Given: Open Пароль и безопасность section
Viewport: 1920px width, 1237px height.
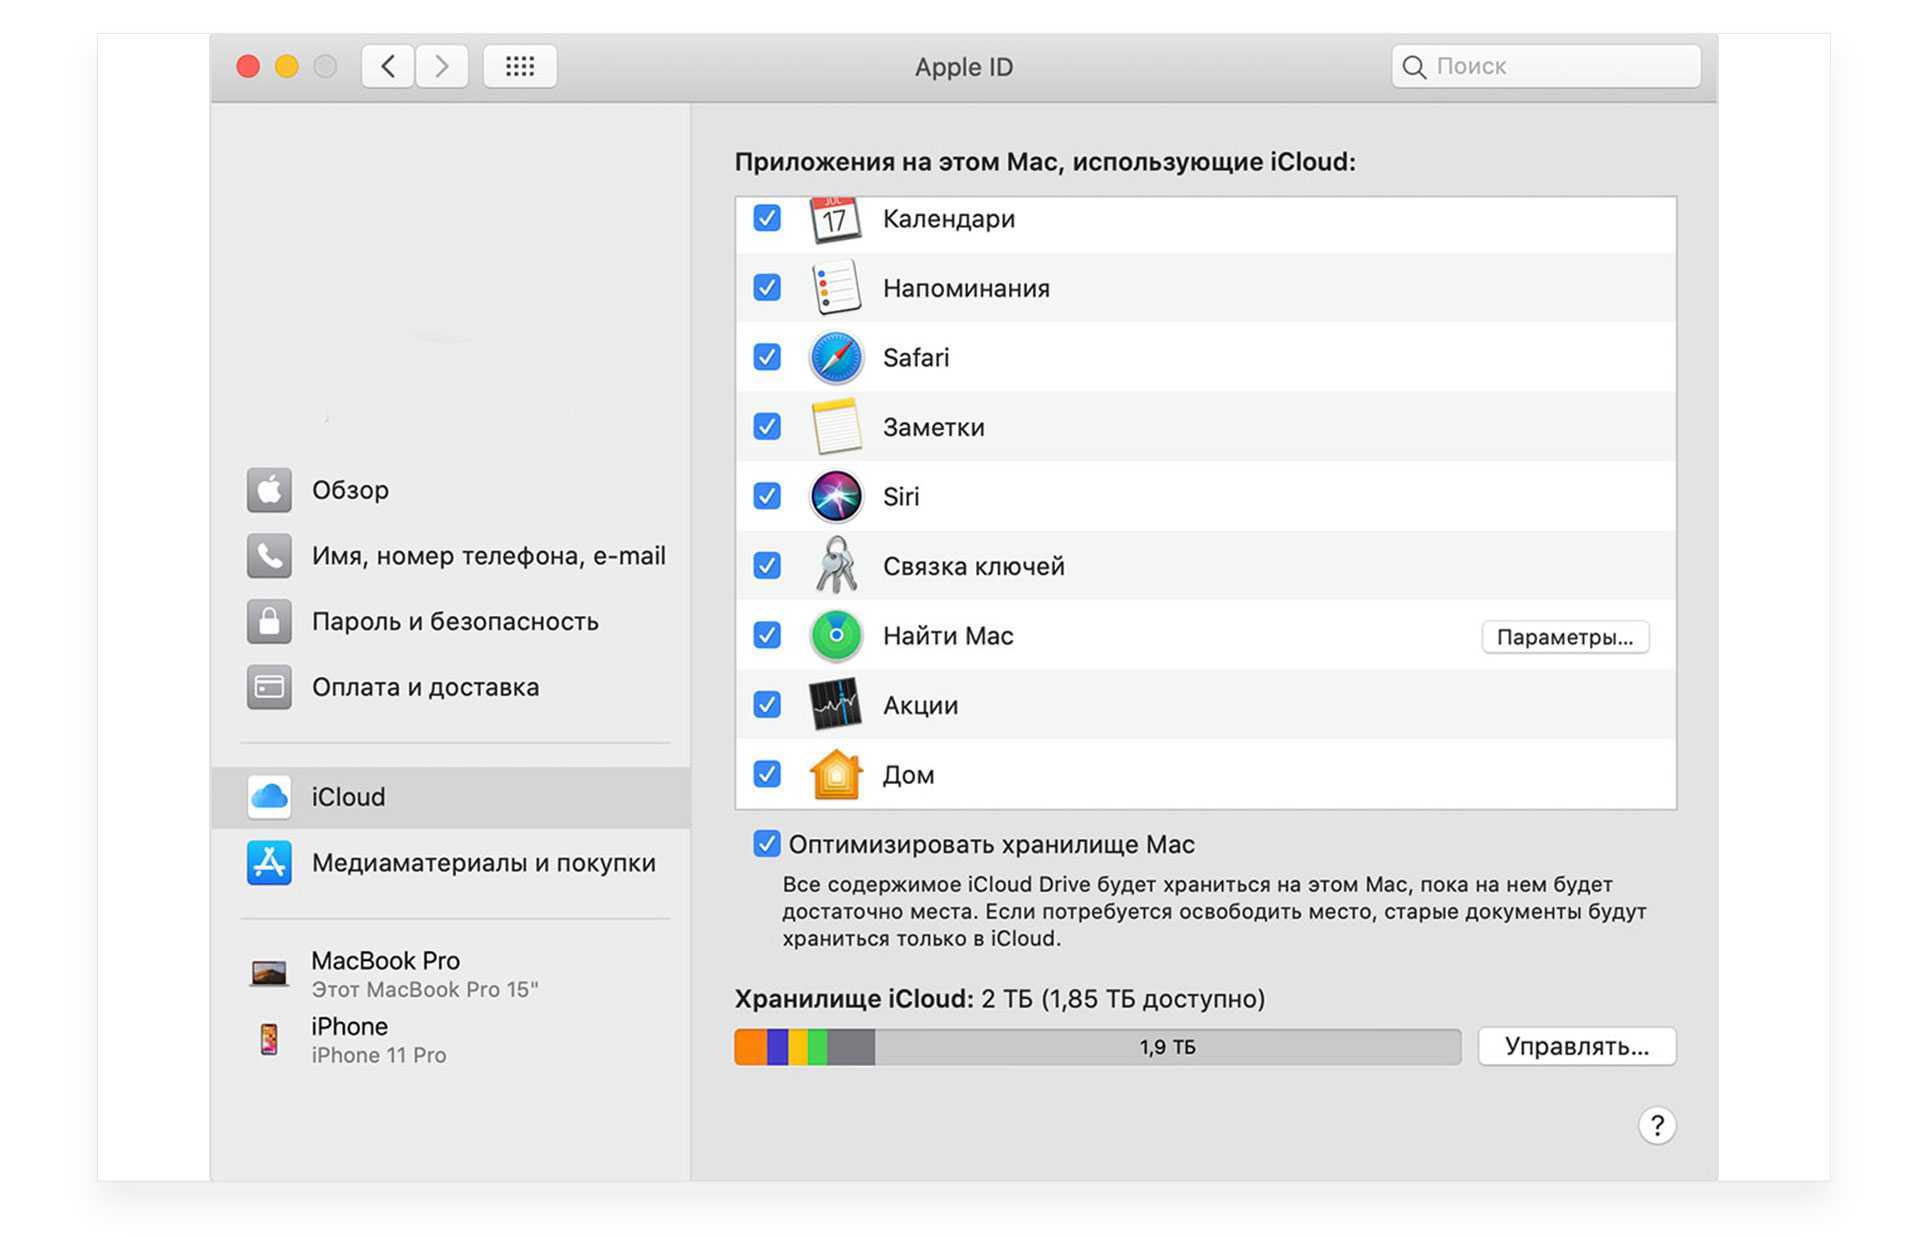Looking at the screenshot, I should tap(451, 621).
